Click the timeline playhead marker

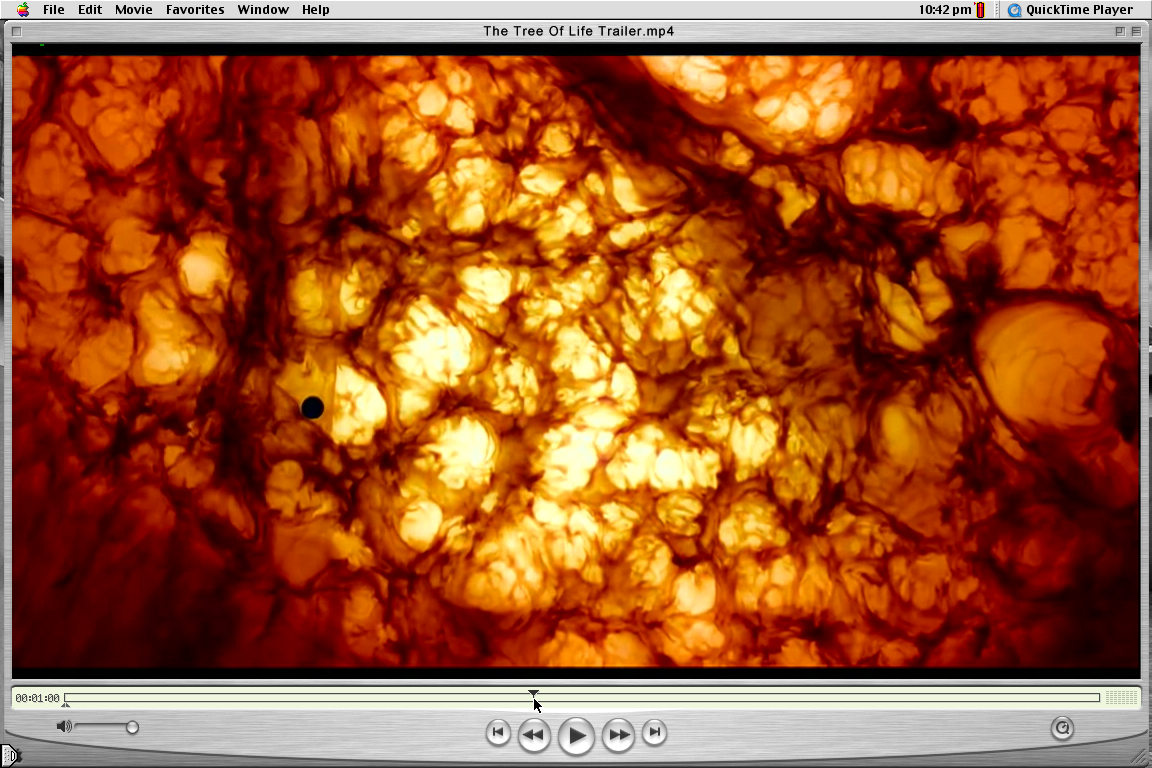(x=533, y=692)
